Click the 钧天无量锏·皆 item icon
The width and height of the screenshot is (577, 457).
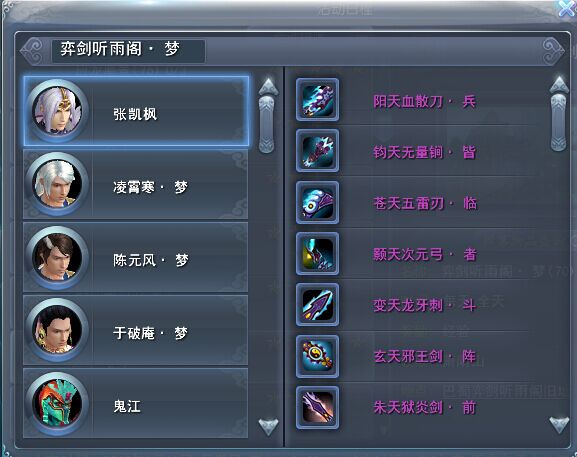[x=317, y=150]
